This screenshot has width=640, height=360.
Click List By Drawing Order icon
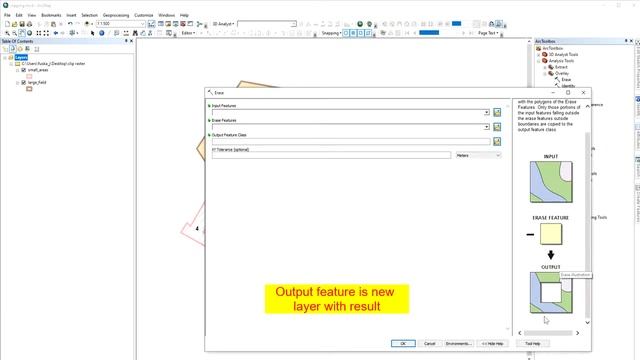tap(5, 49)
